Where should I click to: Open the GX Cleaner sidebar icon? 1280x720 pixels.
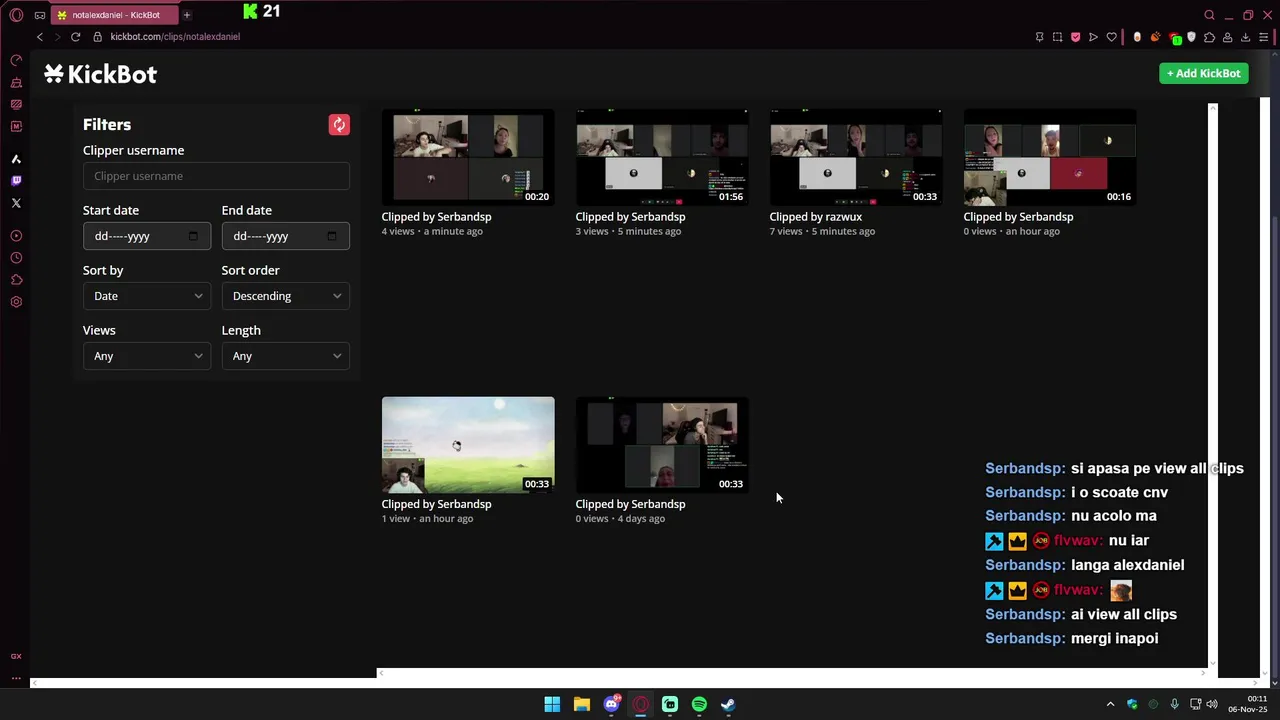pos(16,82)
